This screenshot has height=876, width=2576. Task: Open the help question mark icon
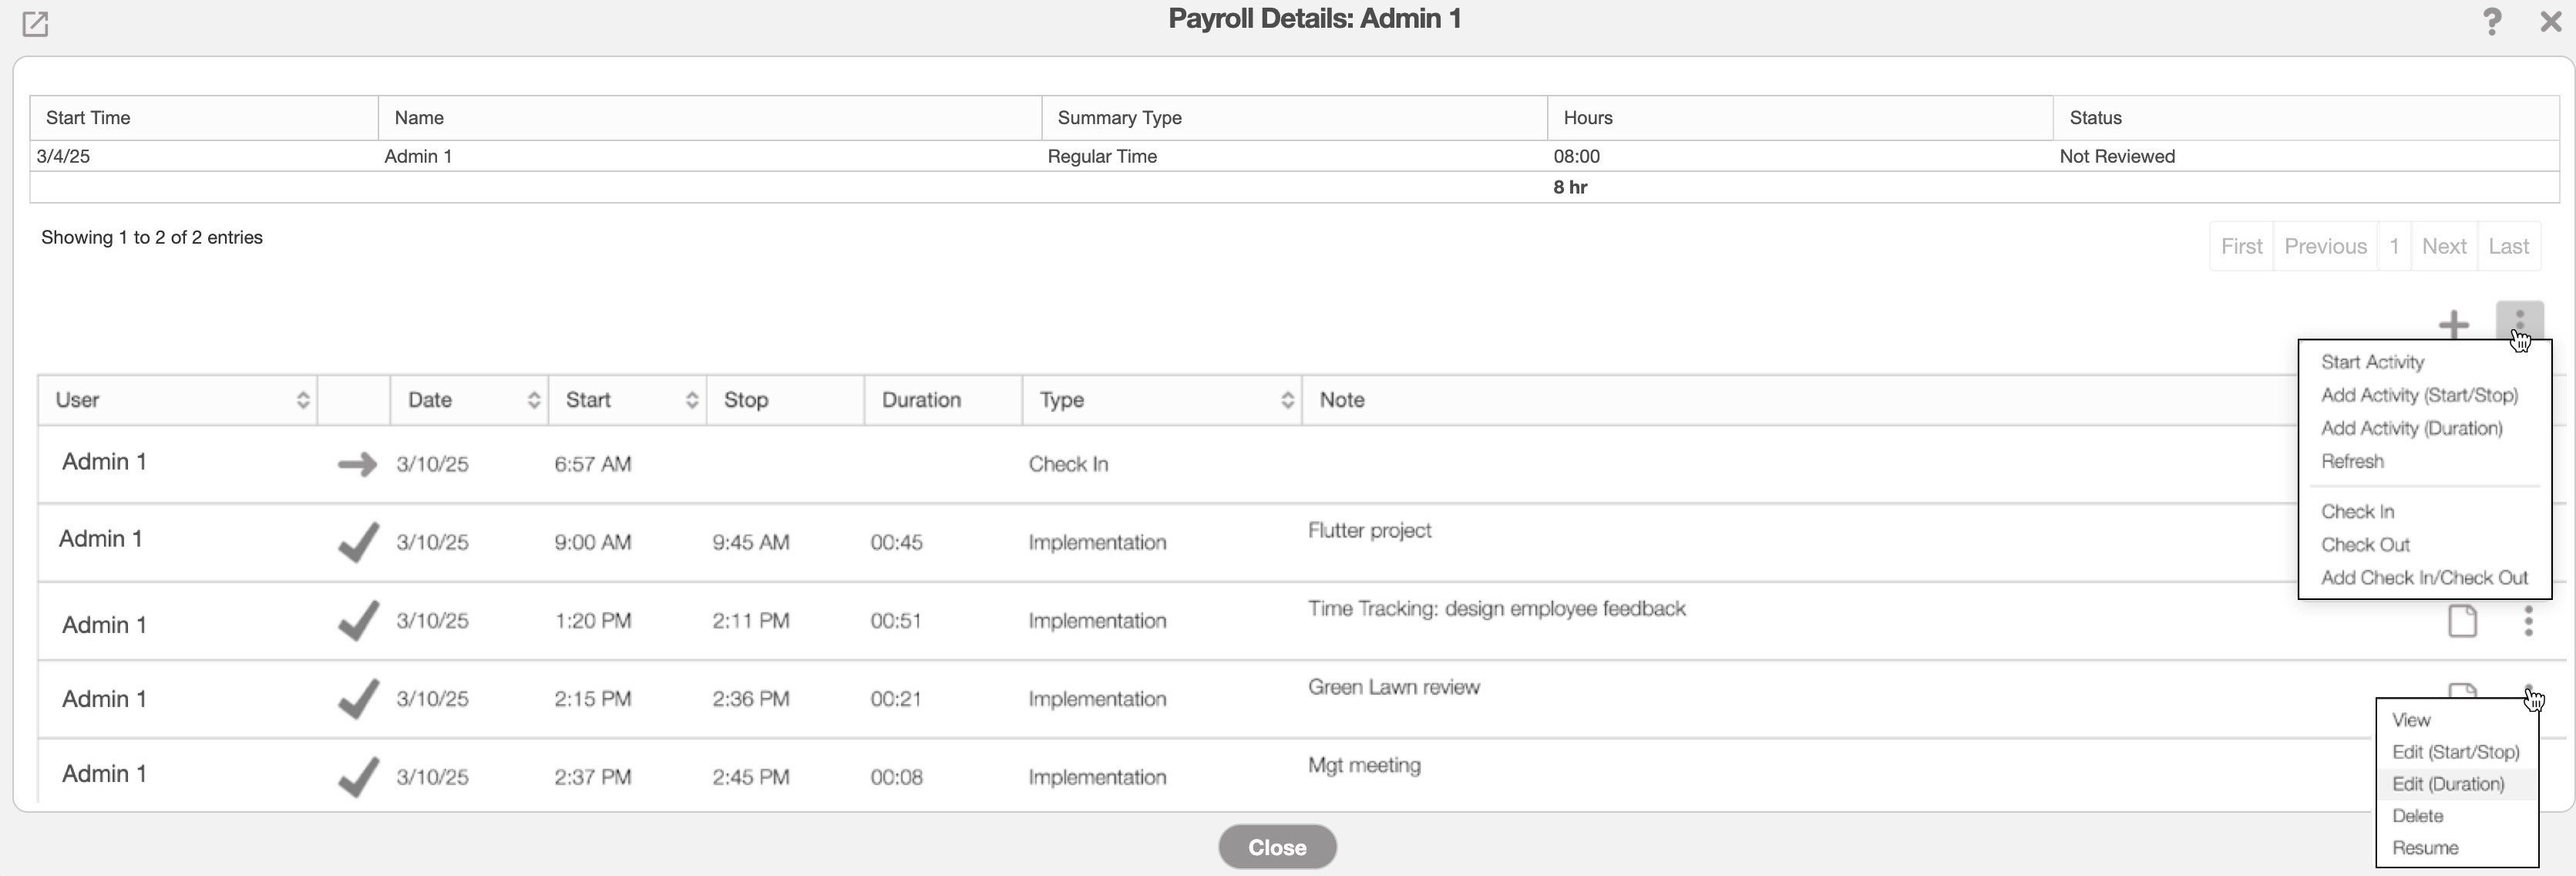tap(2492, 21)
